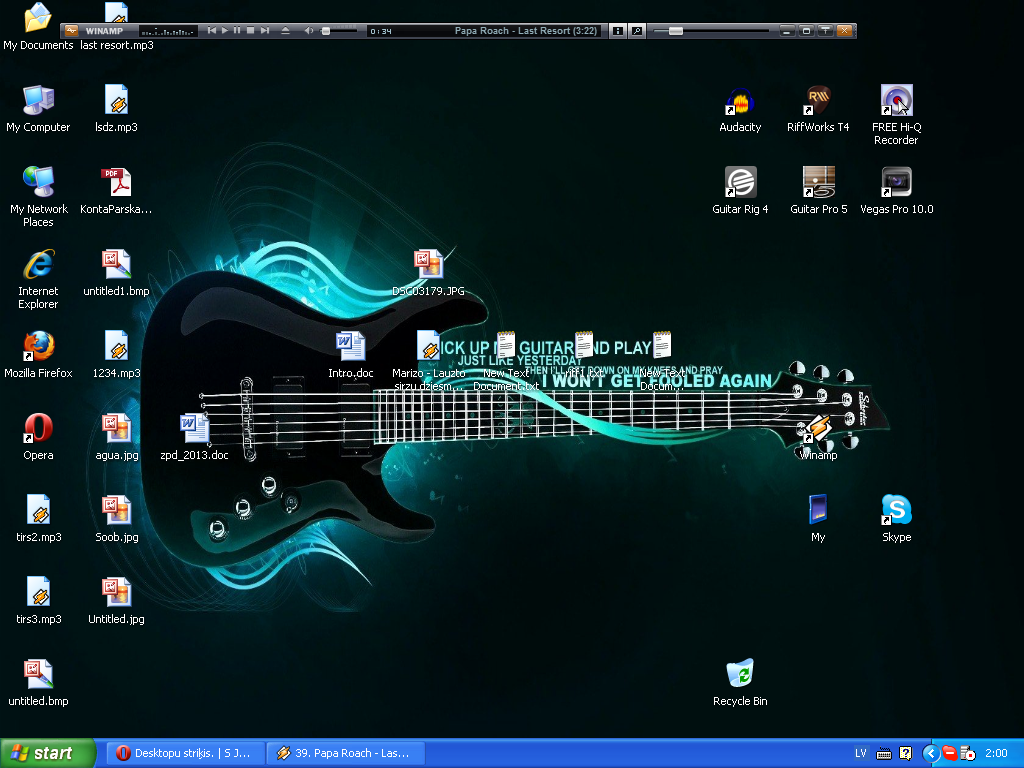Click the on-screen keyboard language bar icon

tap(884, 754)
